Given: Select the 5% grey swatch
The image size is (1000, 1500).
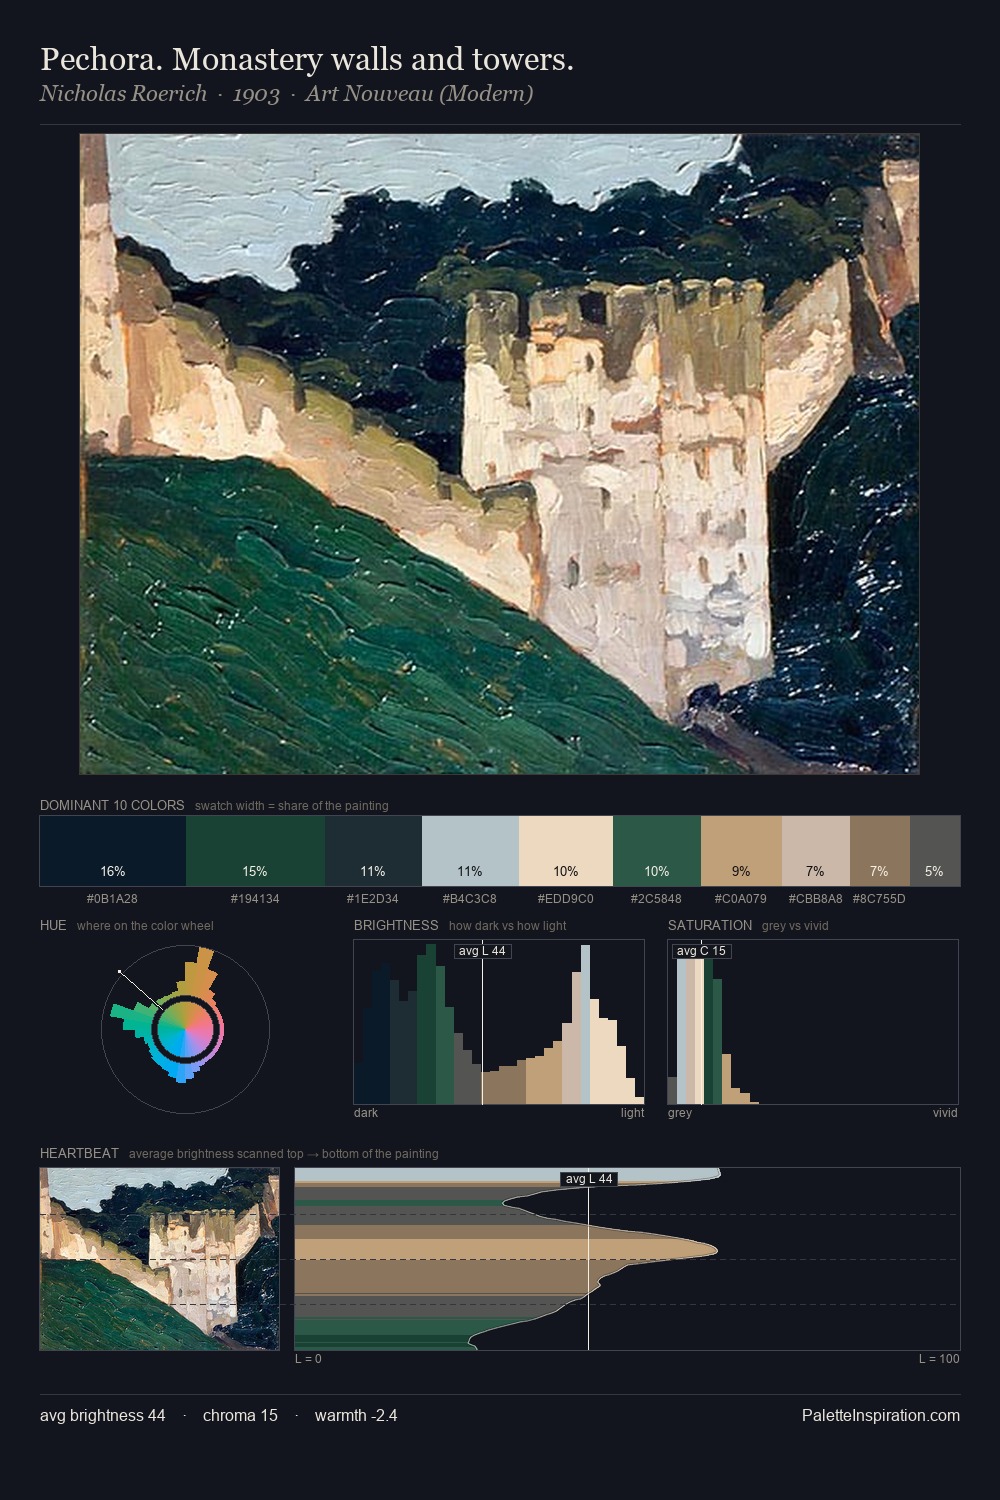Looking at the screenshot, I should (935, 851).
